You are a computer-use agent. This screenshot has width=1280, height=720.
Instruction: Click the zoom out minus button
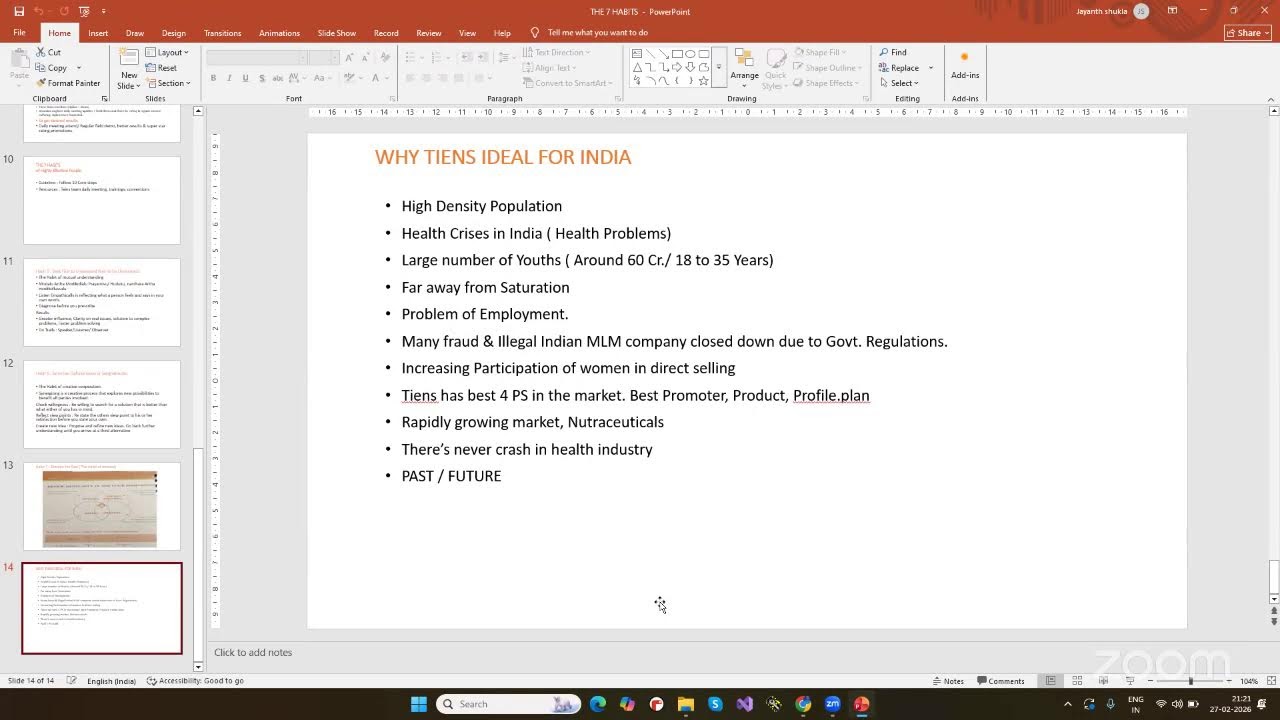[1149, 681]
